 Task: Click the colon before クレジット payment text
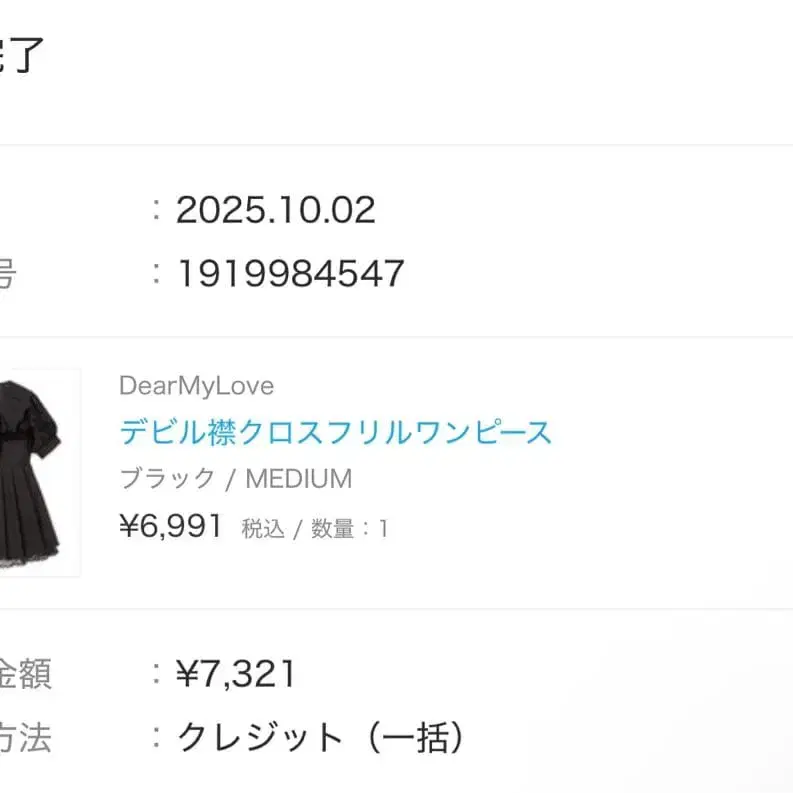tap(156, 738)
